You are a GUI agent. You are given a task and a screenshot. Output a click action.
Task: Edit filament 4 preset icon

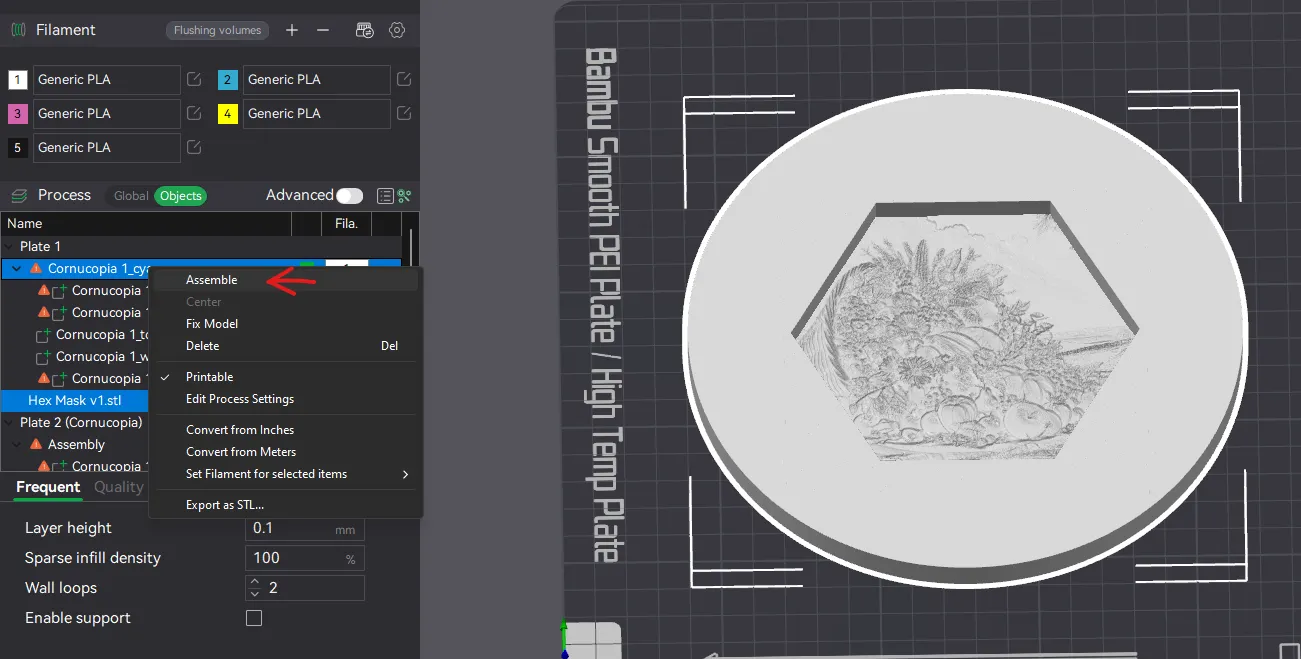[x=404, y=113]
